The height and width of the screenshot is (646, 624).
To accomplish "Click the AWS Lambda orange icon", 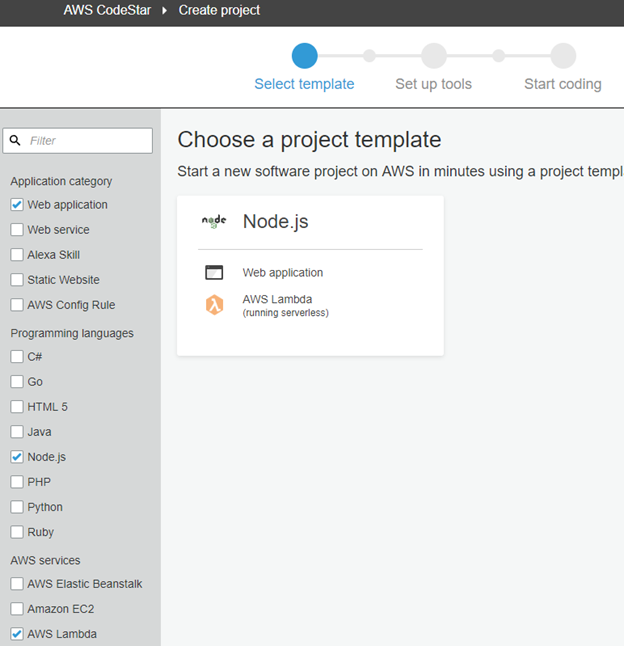I will click(x=214, y=305).
